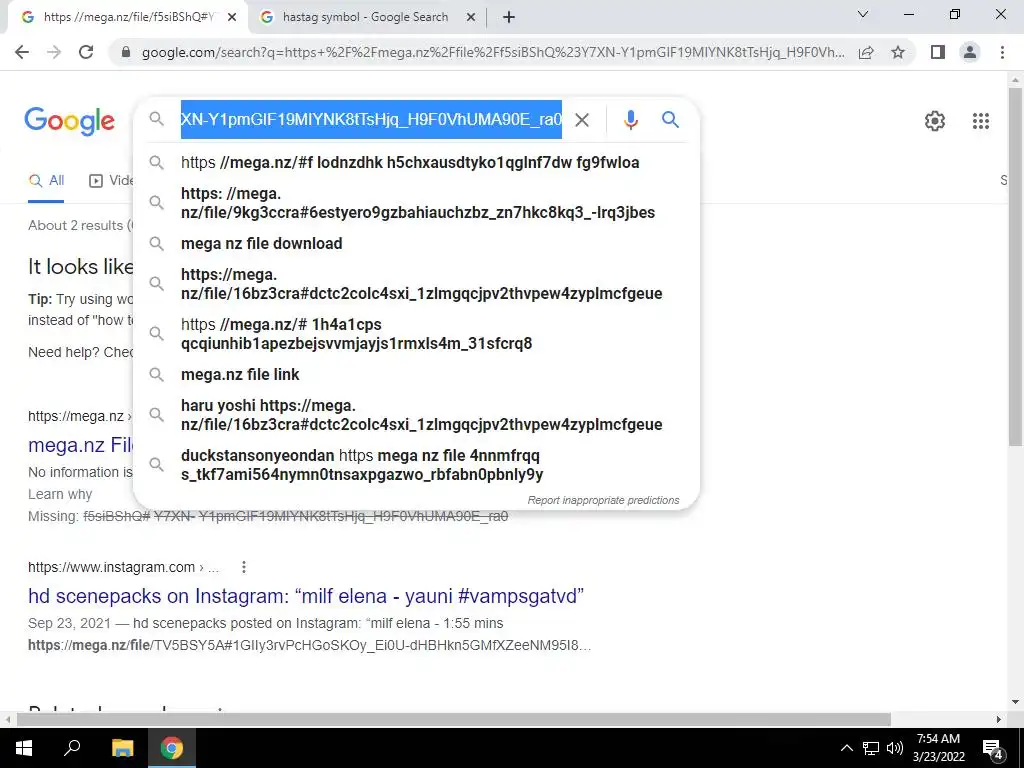
Task: Choose the haru yoshi suggestion
Action: (416, 415)
